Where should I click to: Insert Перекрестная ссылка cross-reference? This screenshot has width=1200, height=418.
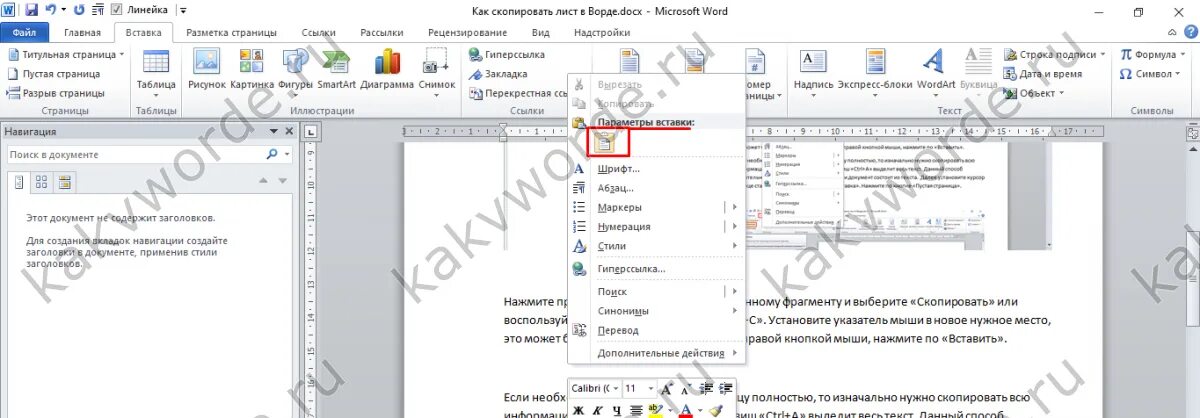click(518, 93)
